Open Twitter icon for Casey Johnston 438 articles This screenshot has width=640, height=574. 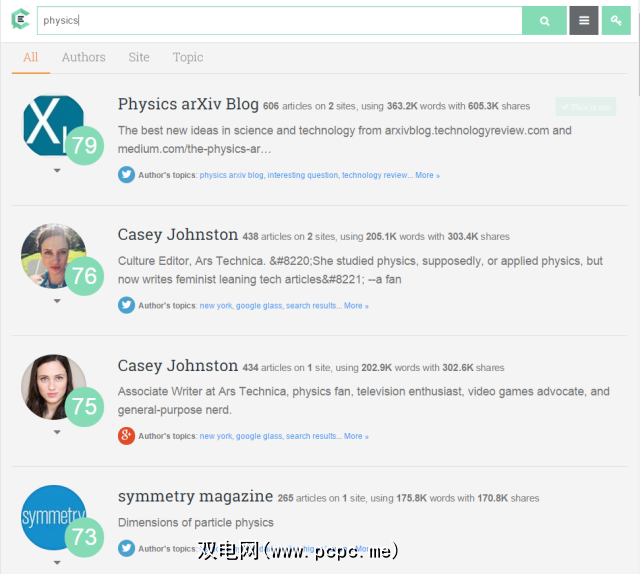point(127,305)
